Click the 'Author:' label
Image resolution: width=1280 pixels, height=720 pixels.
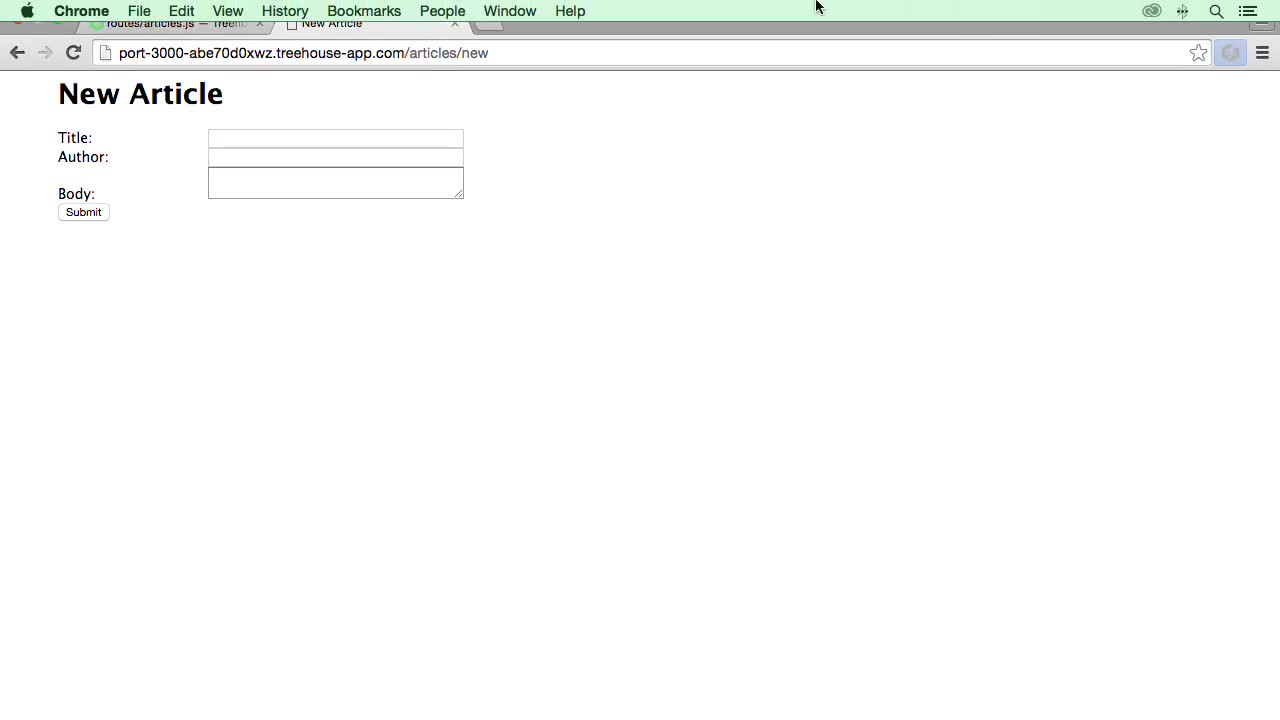pyautogui.click(x=83, y=157)
